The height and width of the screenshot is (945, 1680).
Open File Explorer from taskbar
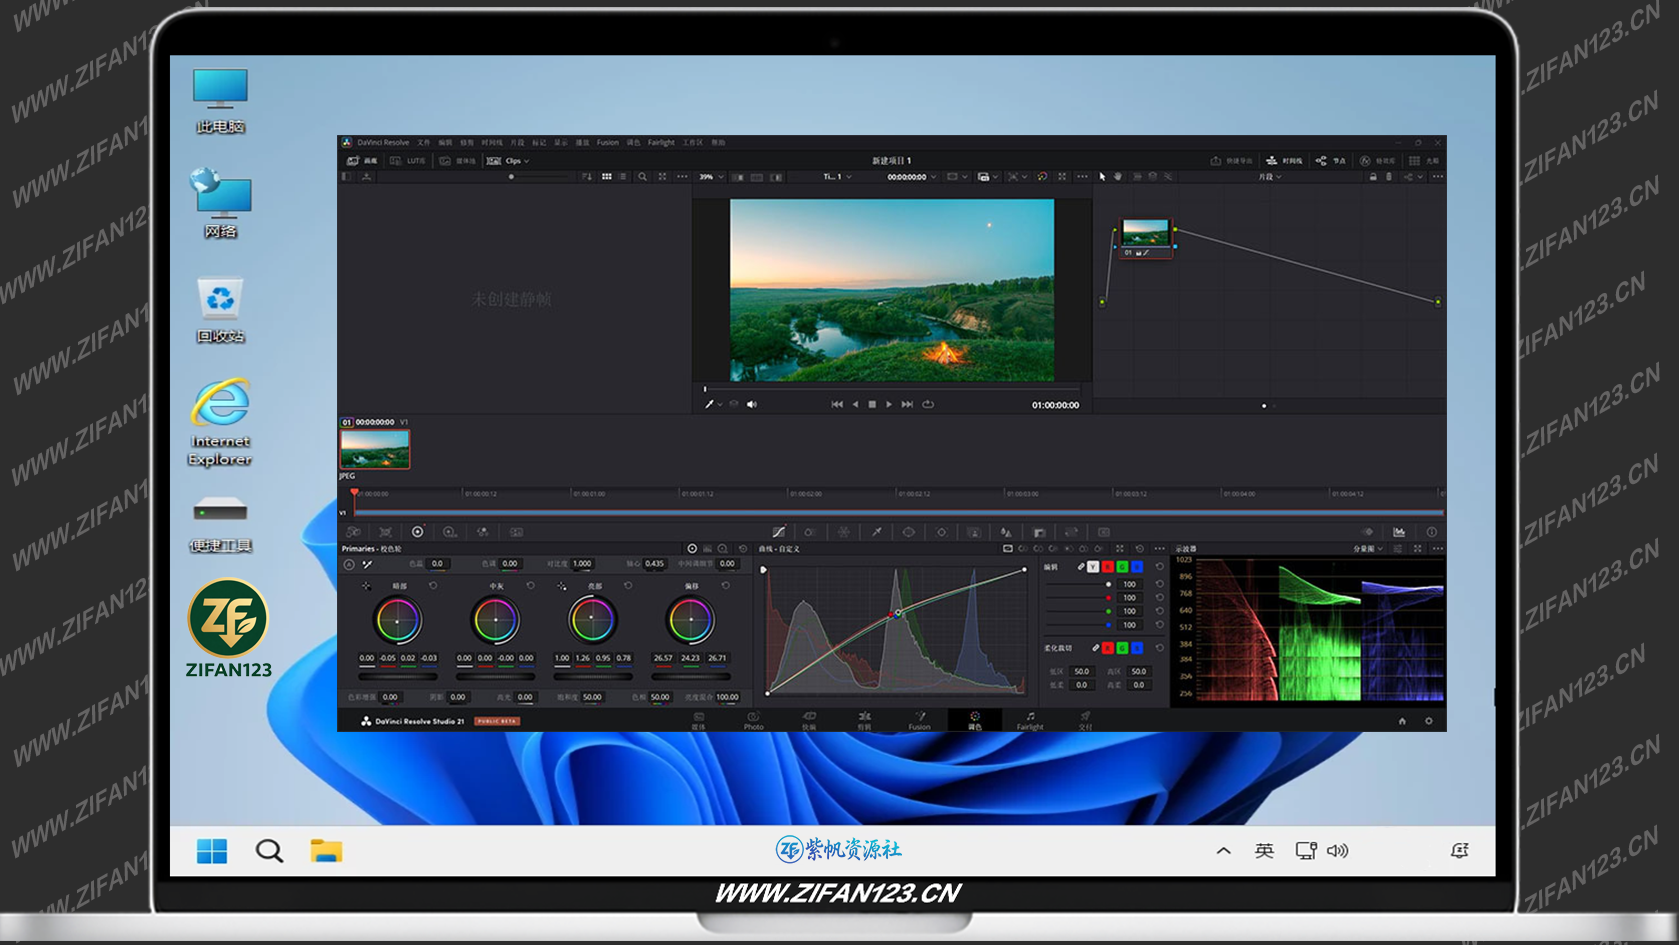click(326, 851)
